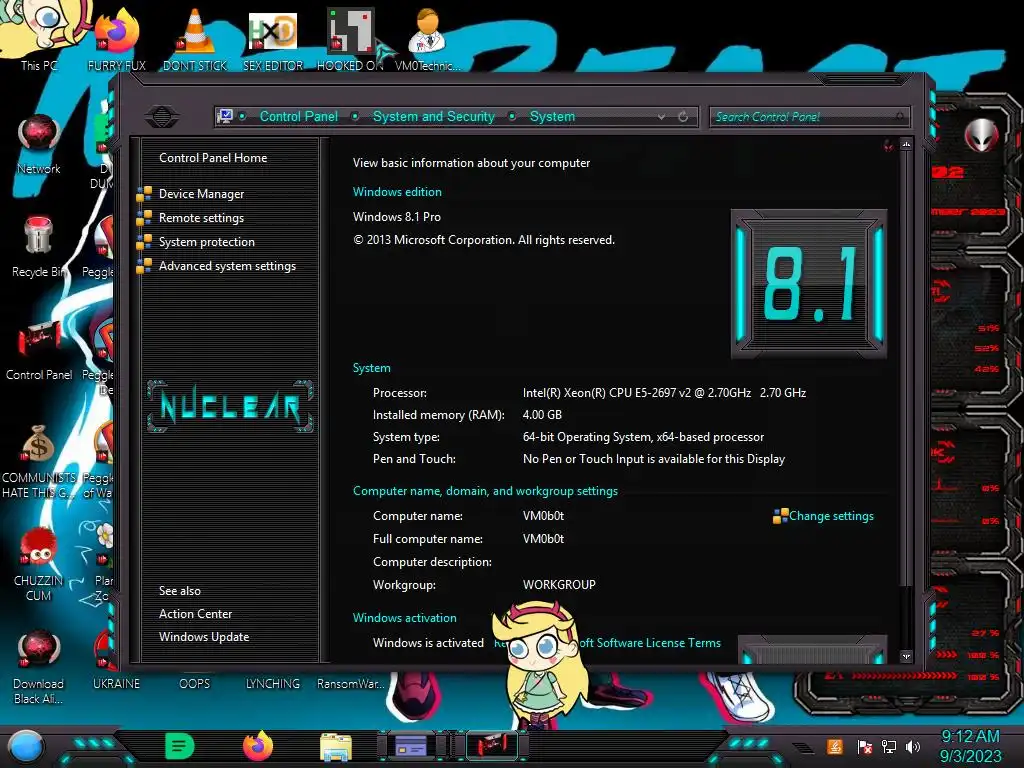Screen dimensions: 1024x768
Task: Open the network tray icon
Action: click(889, 746)
